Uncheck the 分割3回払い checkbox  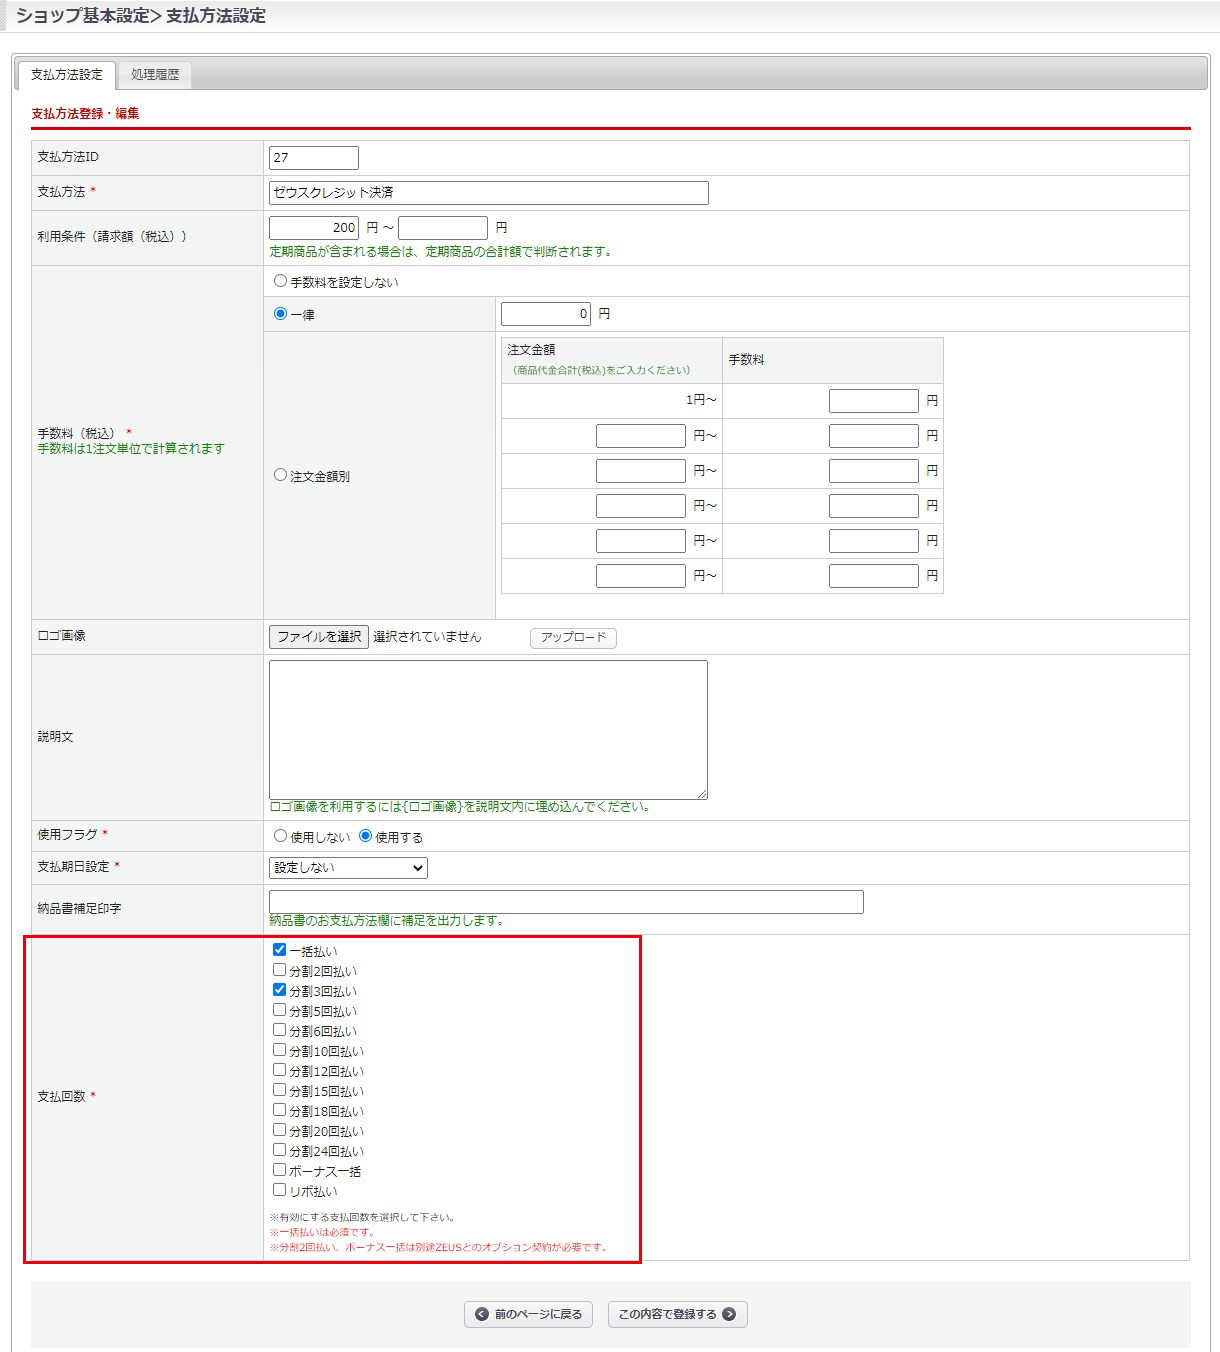coord(280,990)
